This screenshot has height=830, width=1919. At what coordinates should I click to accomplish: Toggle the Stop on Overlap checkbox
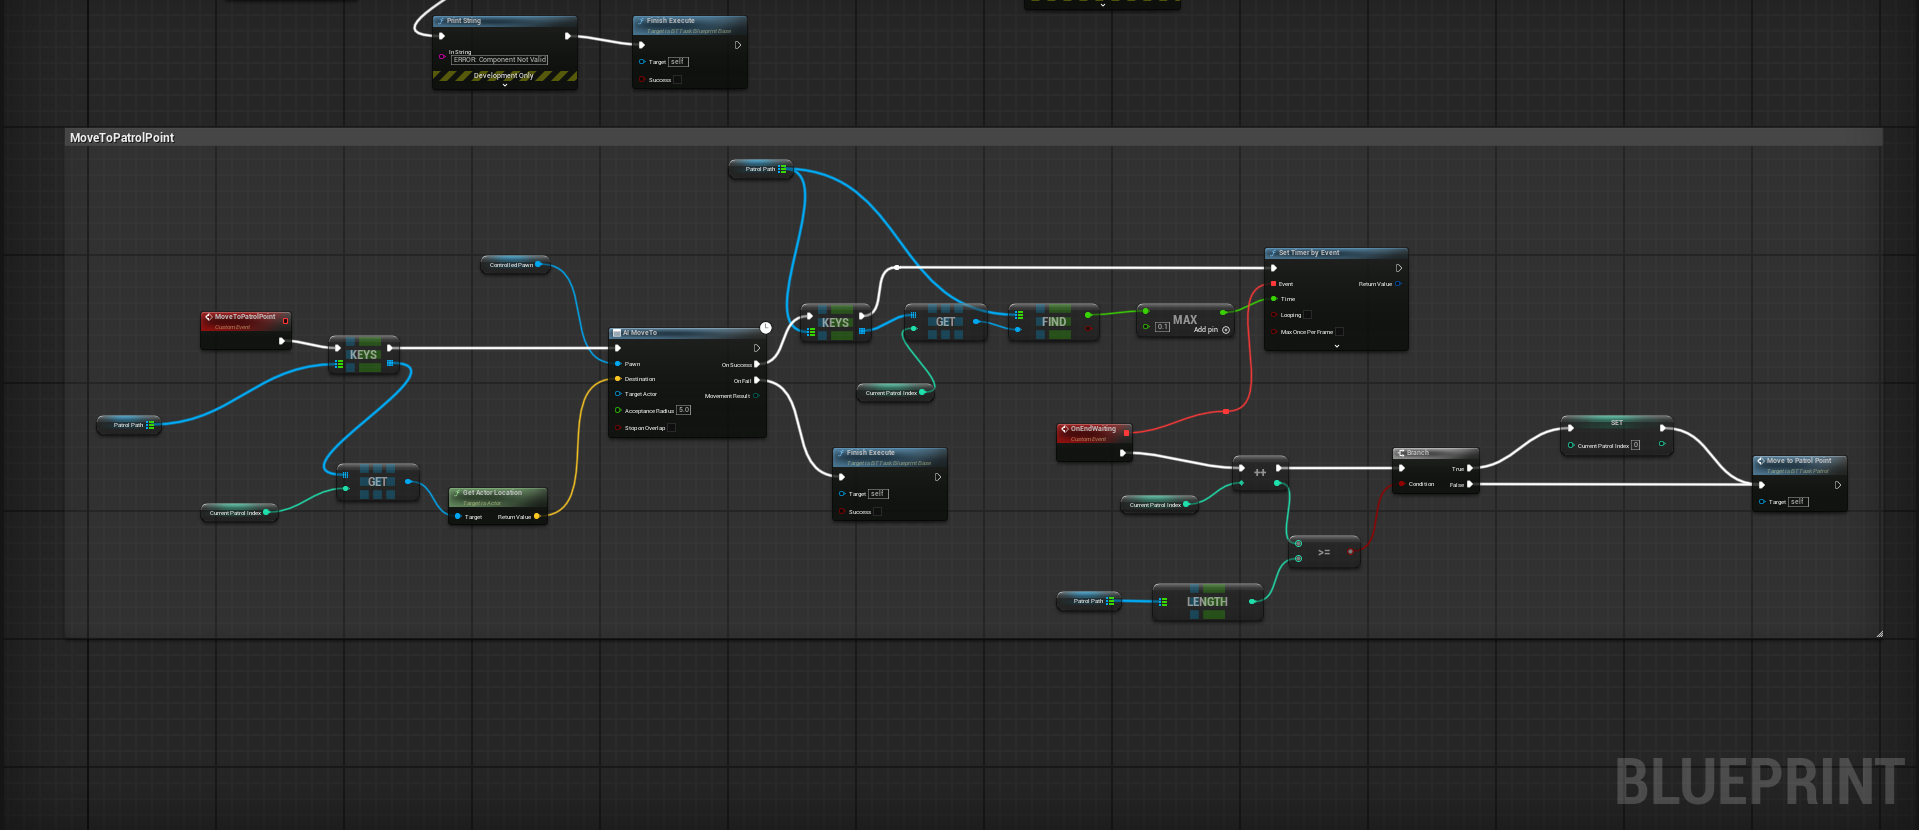[672, 428]
